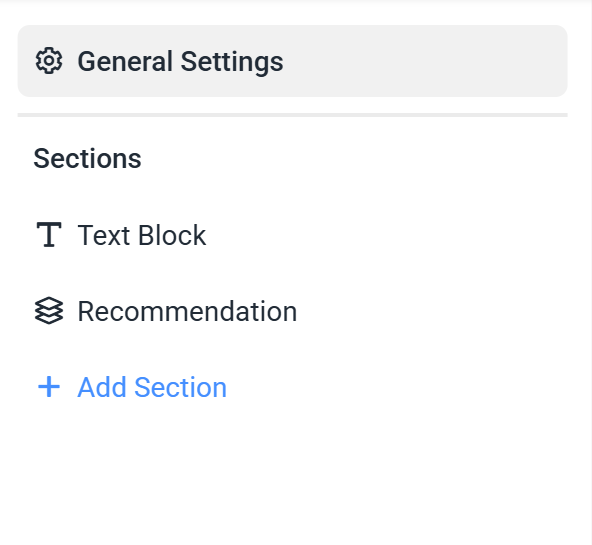The width and height of the screenshot is (592, 545).
Task: Click the word Section in blue link
Action: [180, 388]
